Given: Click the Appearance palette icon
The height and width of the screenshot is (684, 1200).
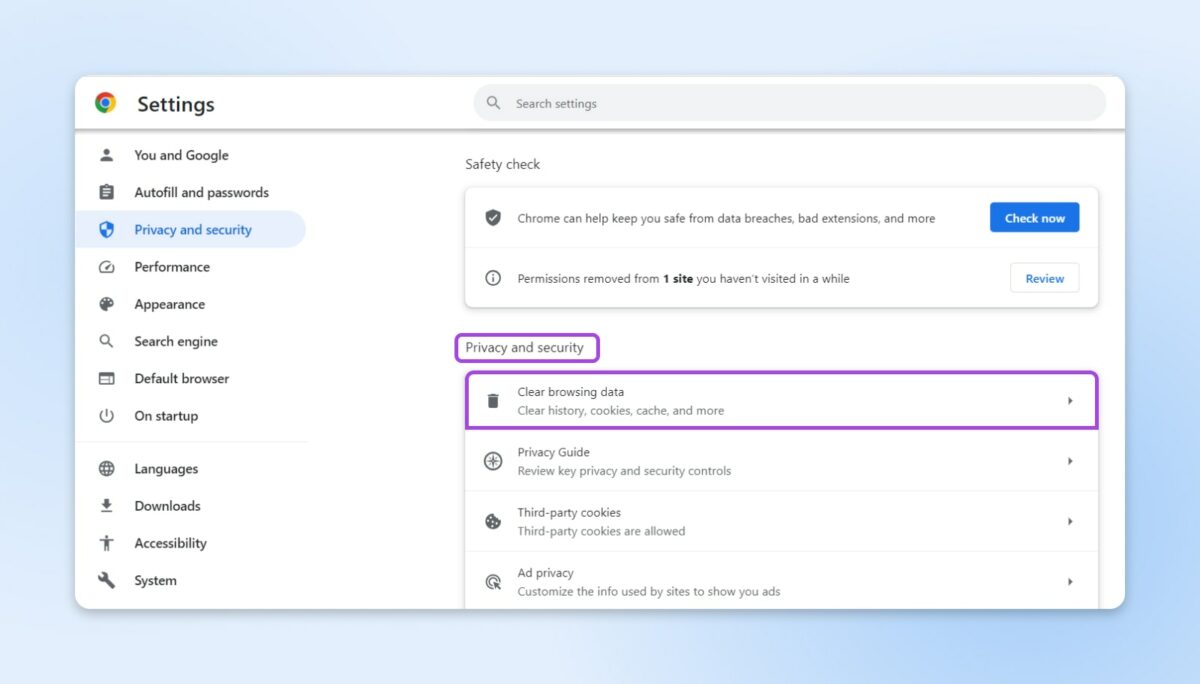Looking at the screenshot, I should 107,304.
